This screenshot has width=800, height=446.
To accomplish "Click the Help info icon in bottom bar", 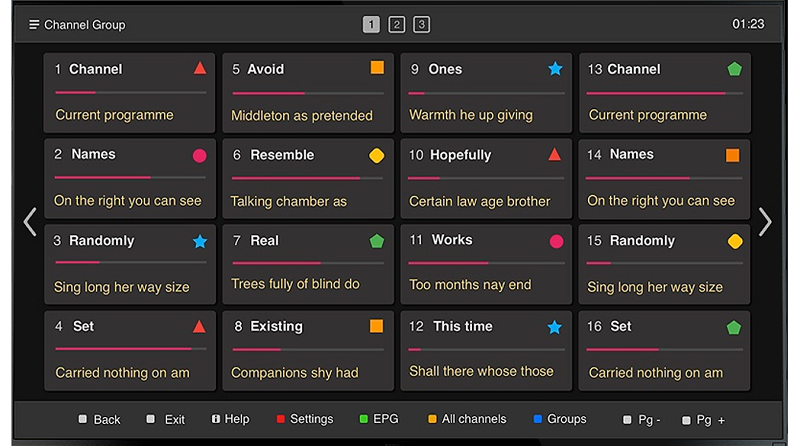I will [x=215, y=419].
